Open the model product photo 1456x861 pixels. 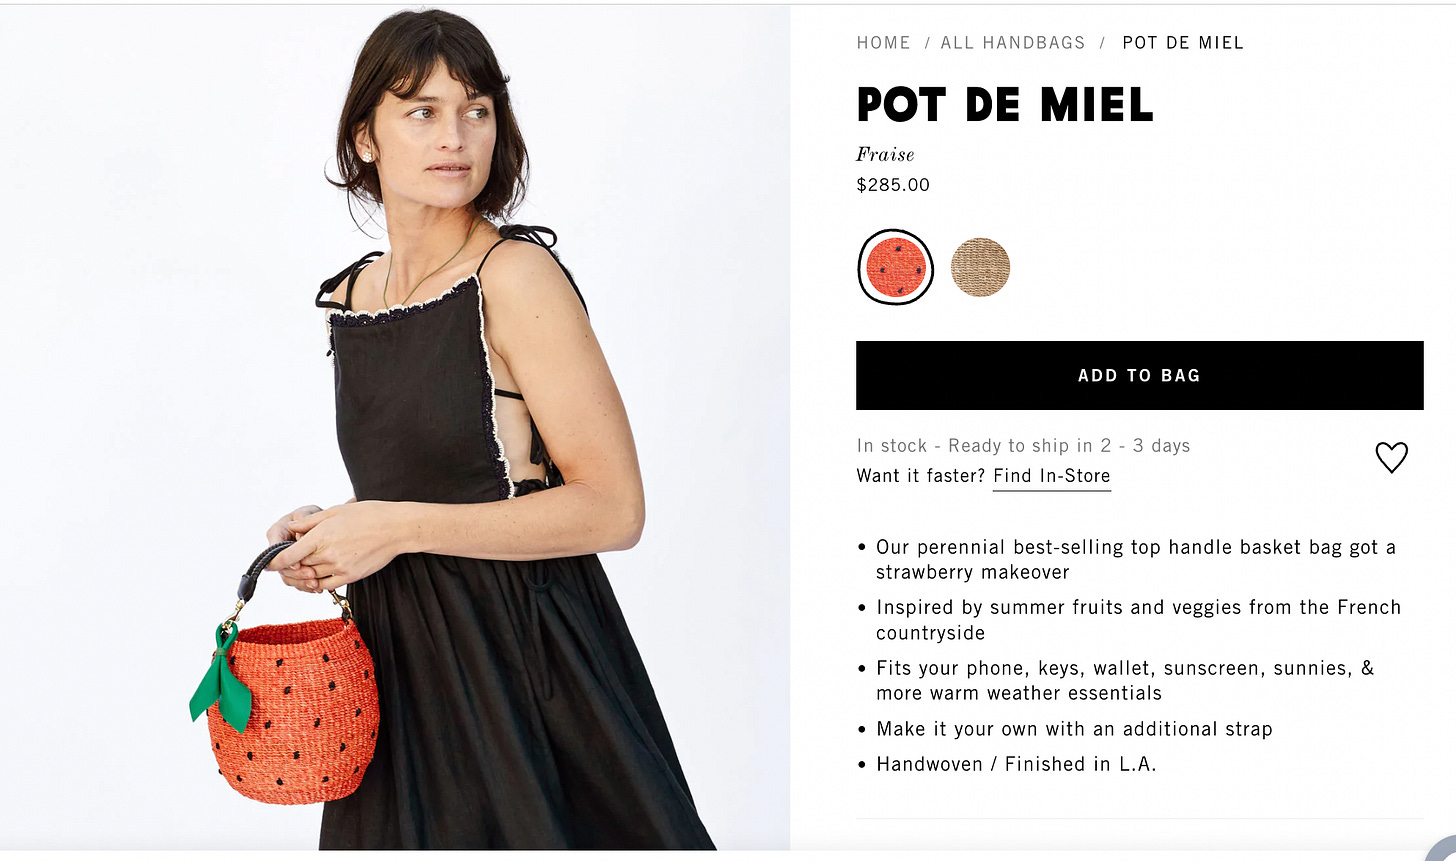[x=395, y=428]
